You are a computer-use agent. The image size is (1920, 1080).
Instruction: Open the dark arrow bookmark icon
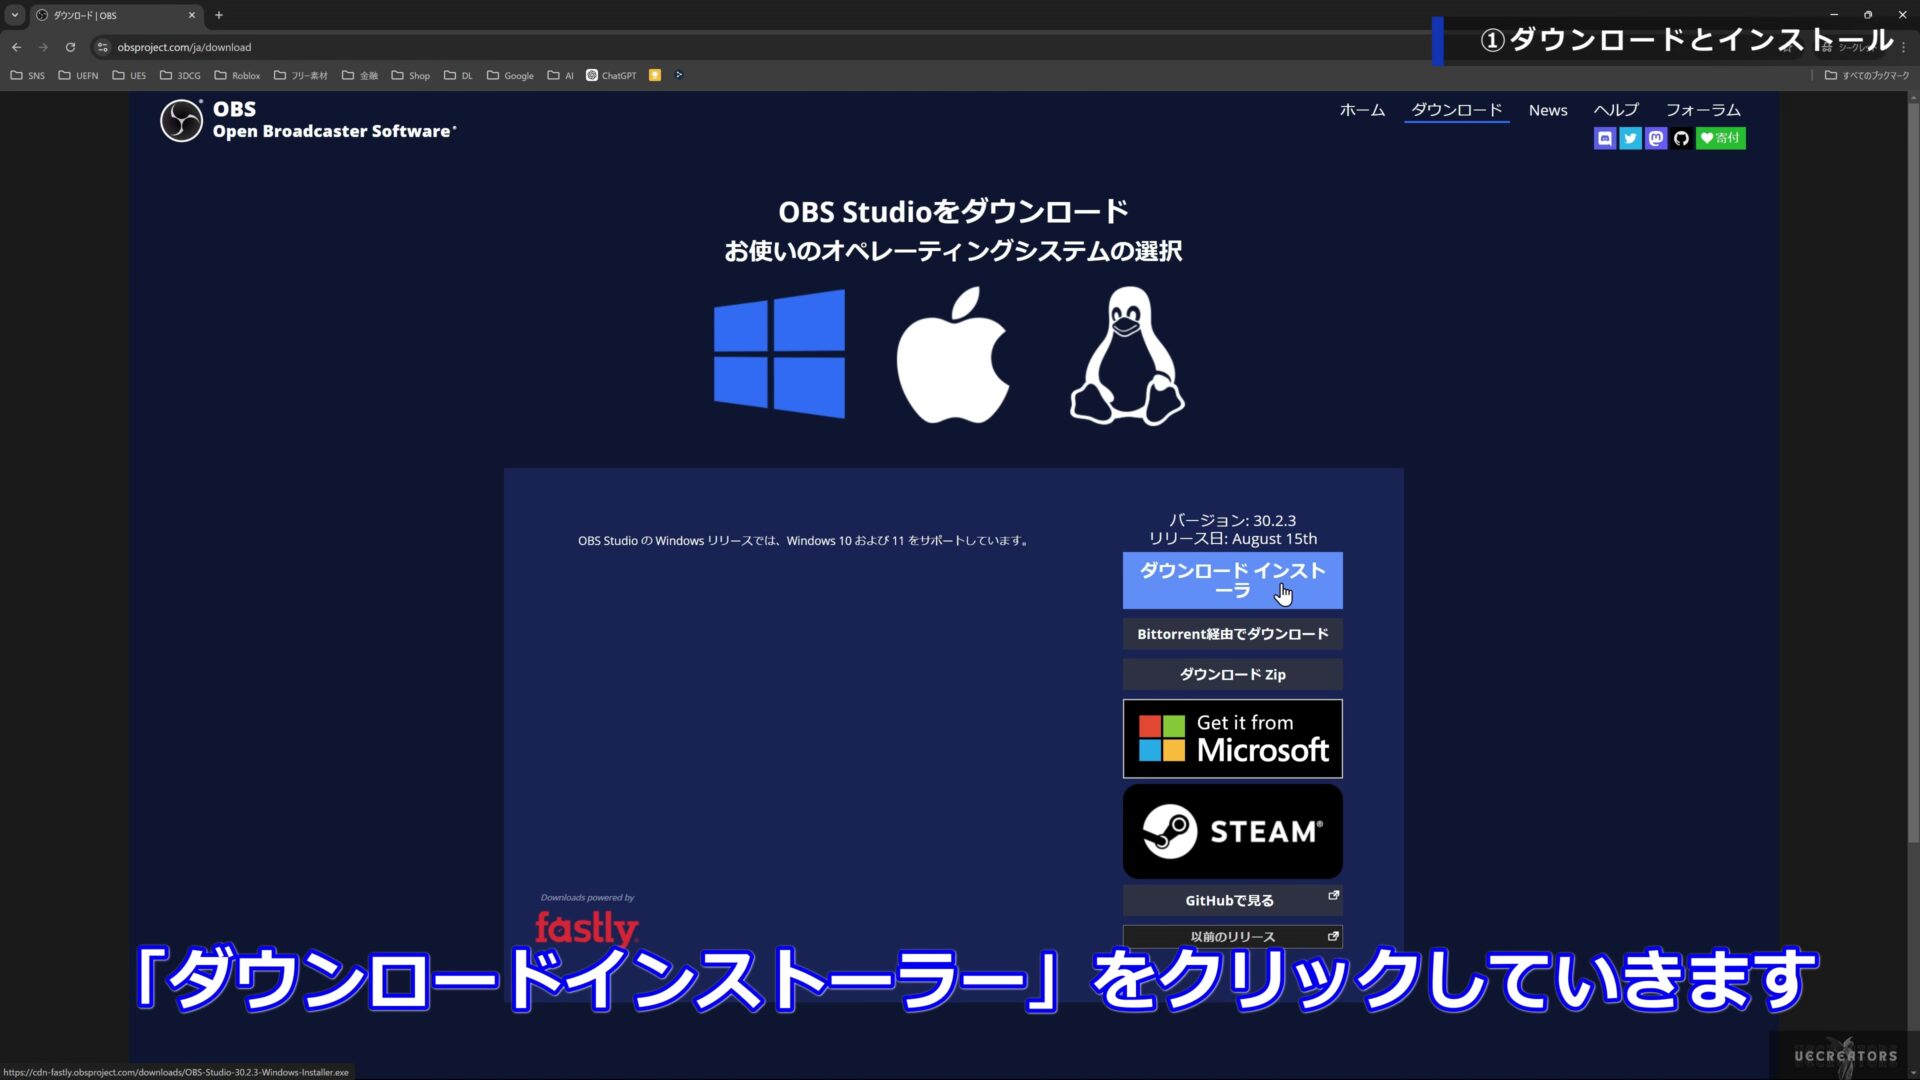(679, 75)
